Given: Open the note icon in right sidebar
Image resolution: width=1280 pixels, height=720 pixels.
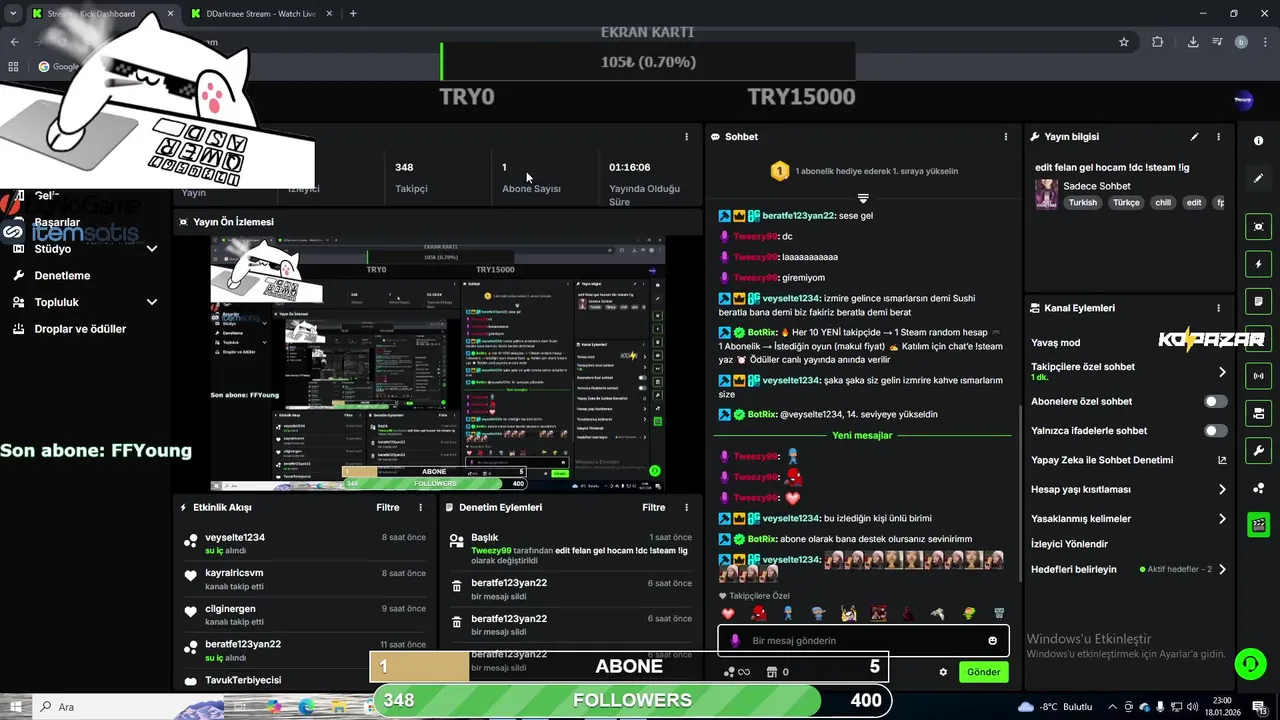Looking at the screenshot, I should [1258, 301].
